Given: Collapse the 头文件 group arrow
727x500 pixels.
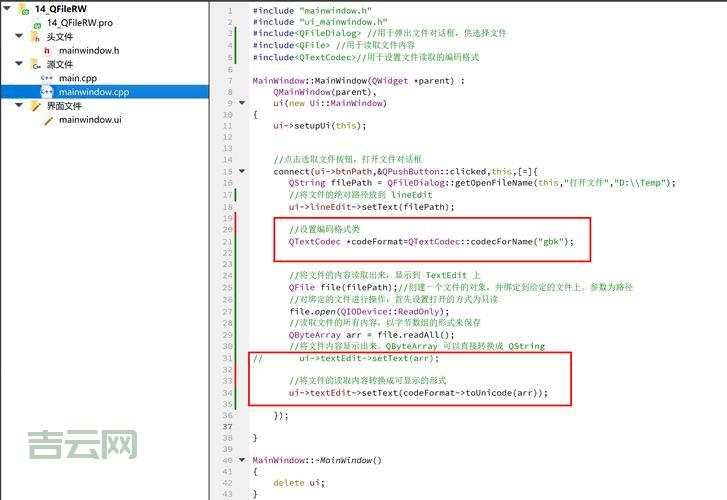Looking at the screenshot, I should [19, 36].
